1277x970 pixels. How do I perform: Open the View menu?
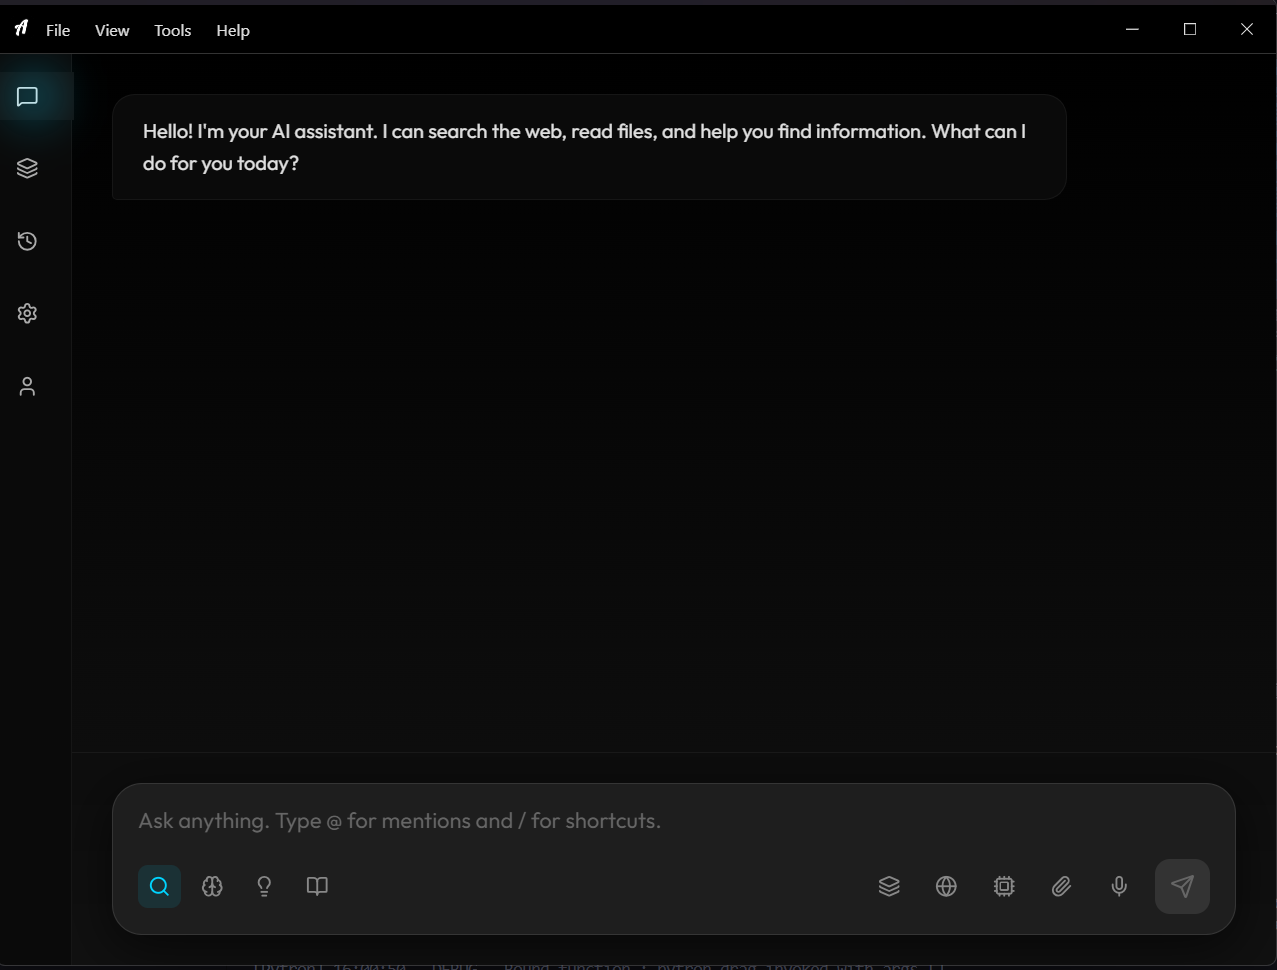point(111,30)
